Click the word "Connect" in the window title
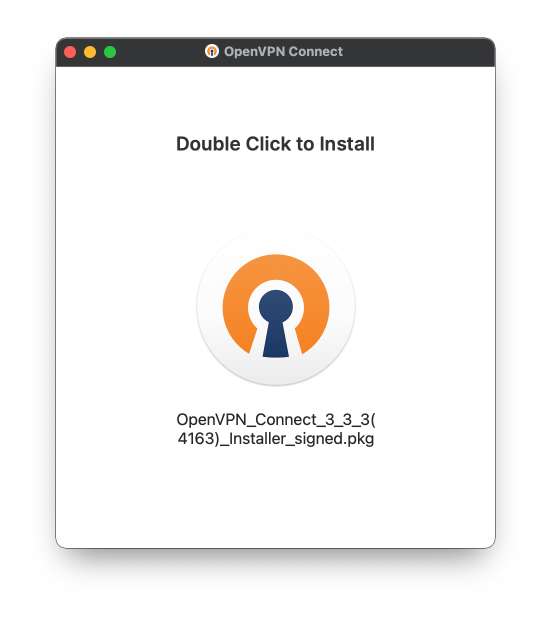 point(315,52)
